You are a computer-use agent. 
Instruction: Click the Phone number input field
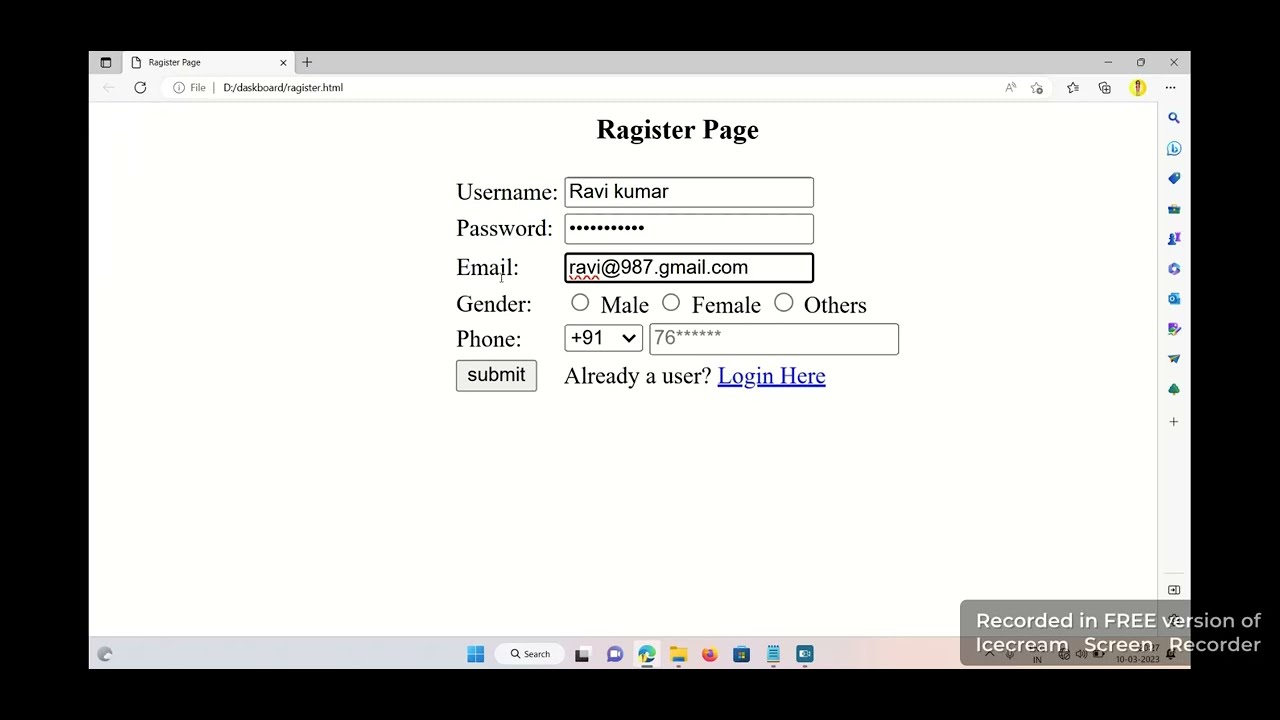click(x=774, y=339)
